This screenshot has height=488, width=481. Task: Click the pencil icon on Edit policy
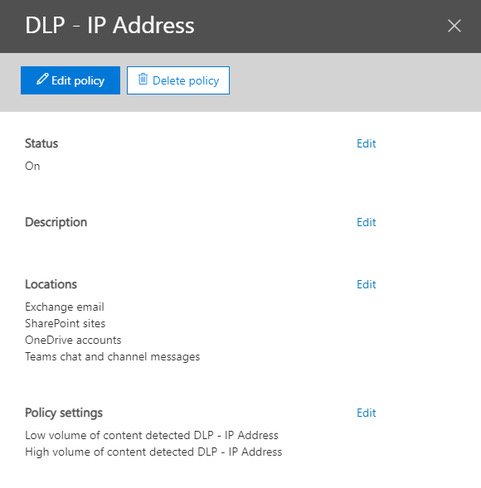(x=42, y=79)
